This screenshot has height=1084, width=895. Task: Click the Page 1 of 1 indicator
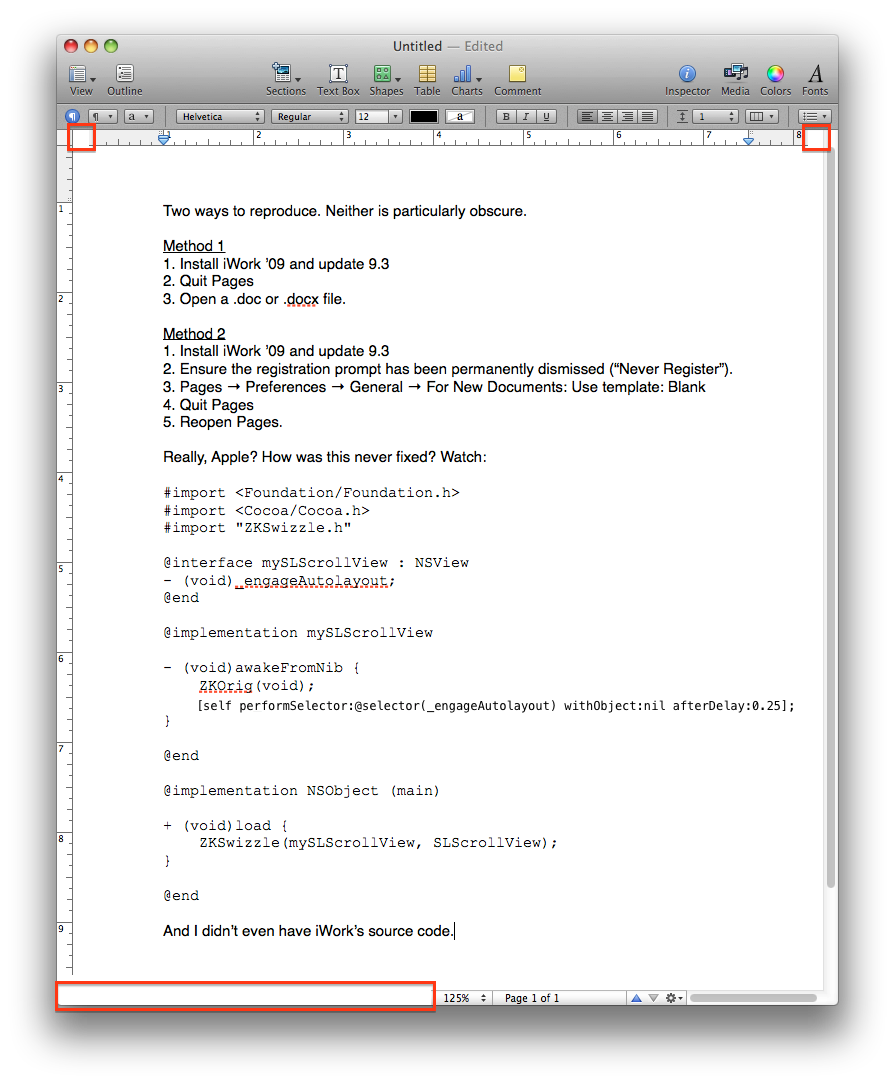(x=531, y=998)
